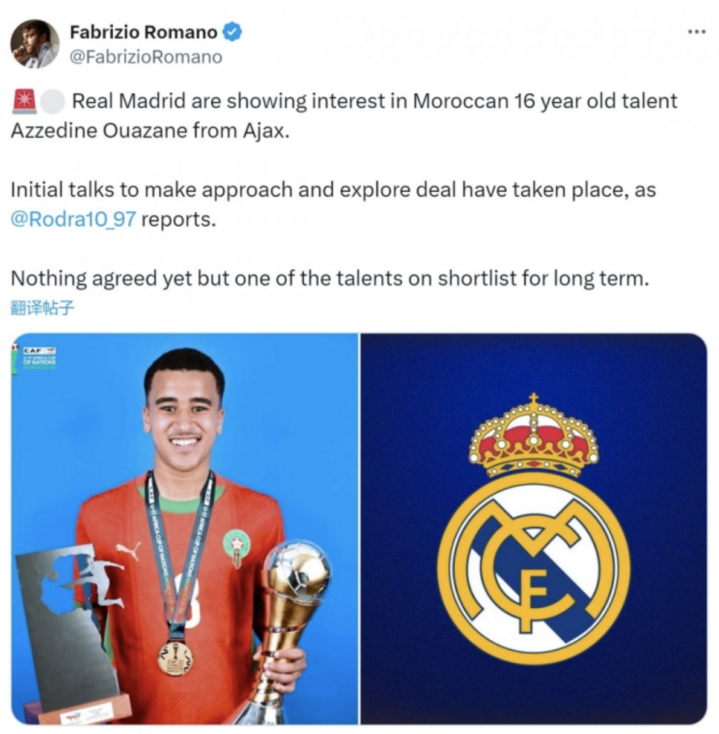Screen dimensions: 719x734
Task: Click the Morocco federation badge on jersey
Action: [x=236, y=547]
